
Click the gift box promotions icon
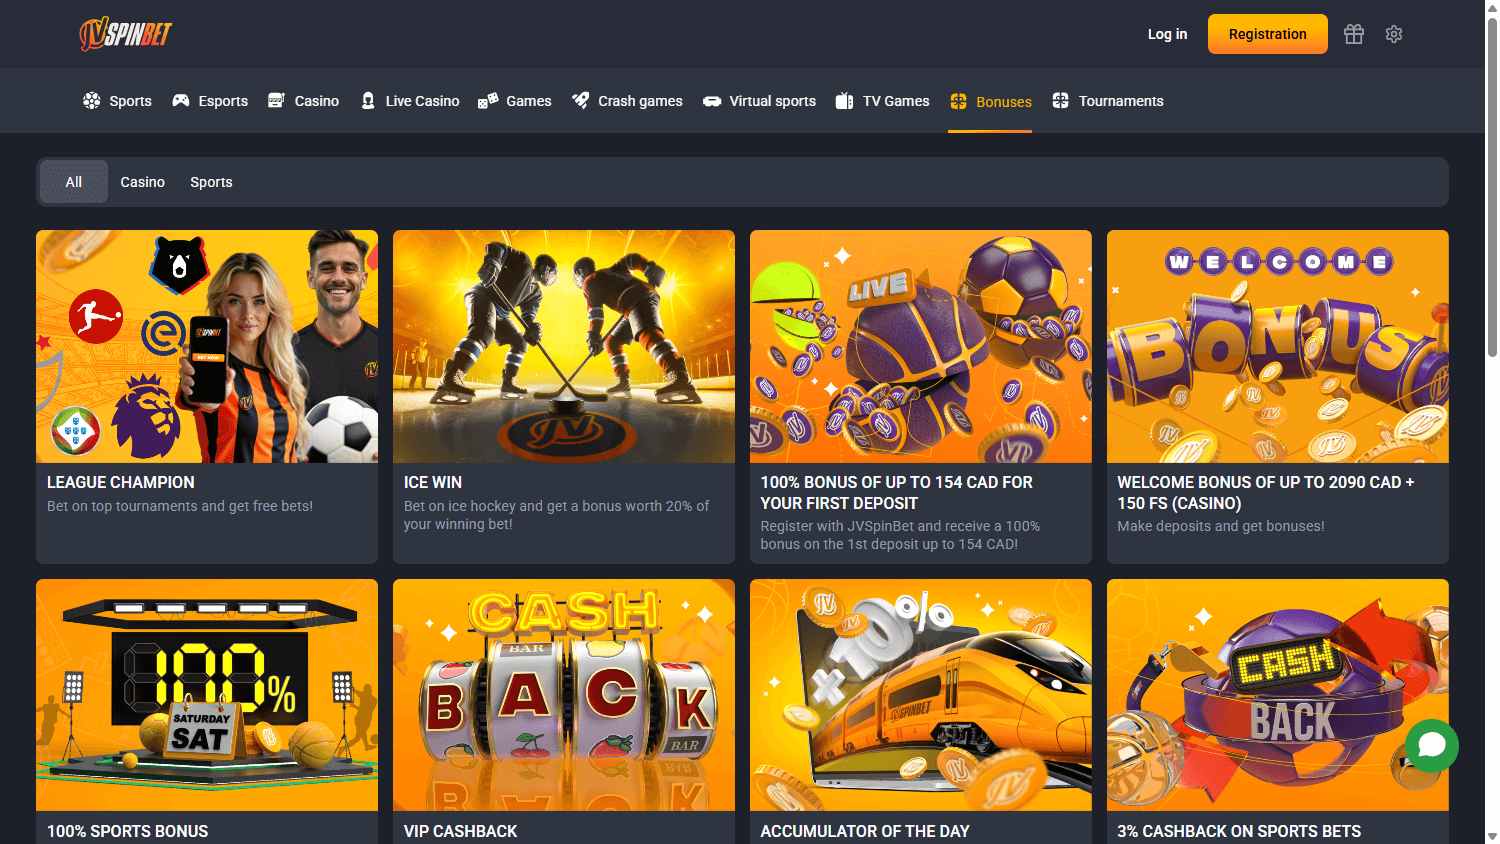click(x=1353, y=33)
